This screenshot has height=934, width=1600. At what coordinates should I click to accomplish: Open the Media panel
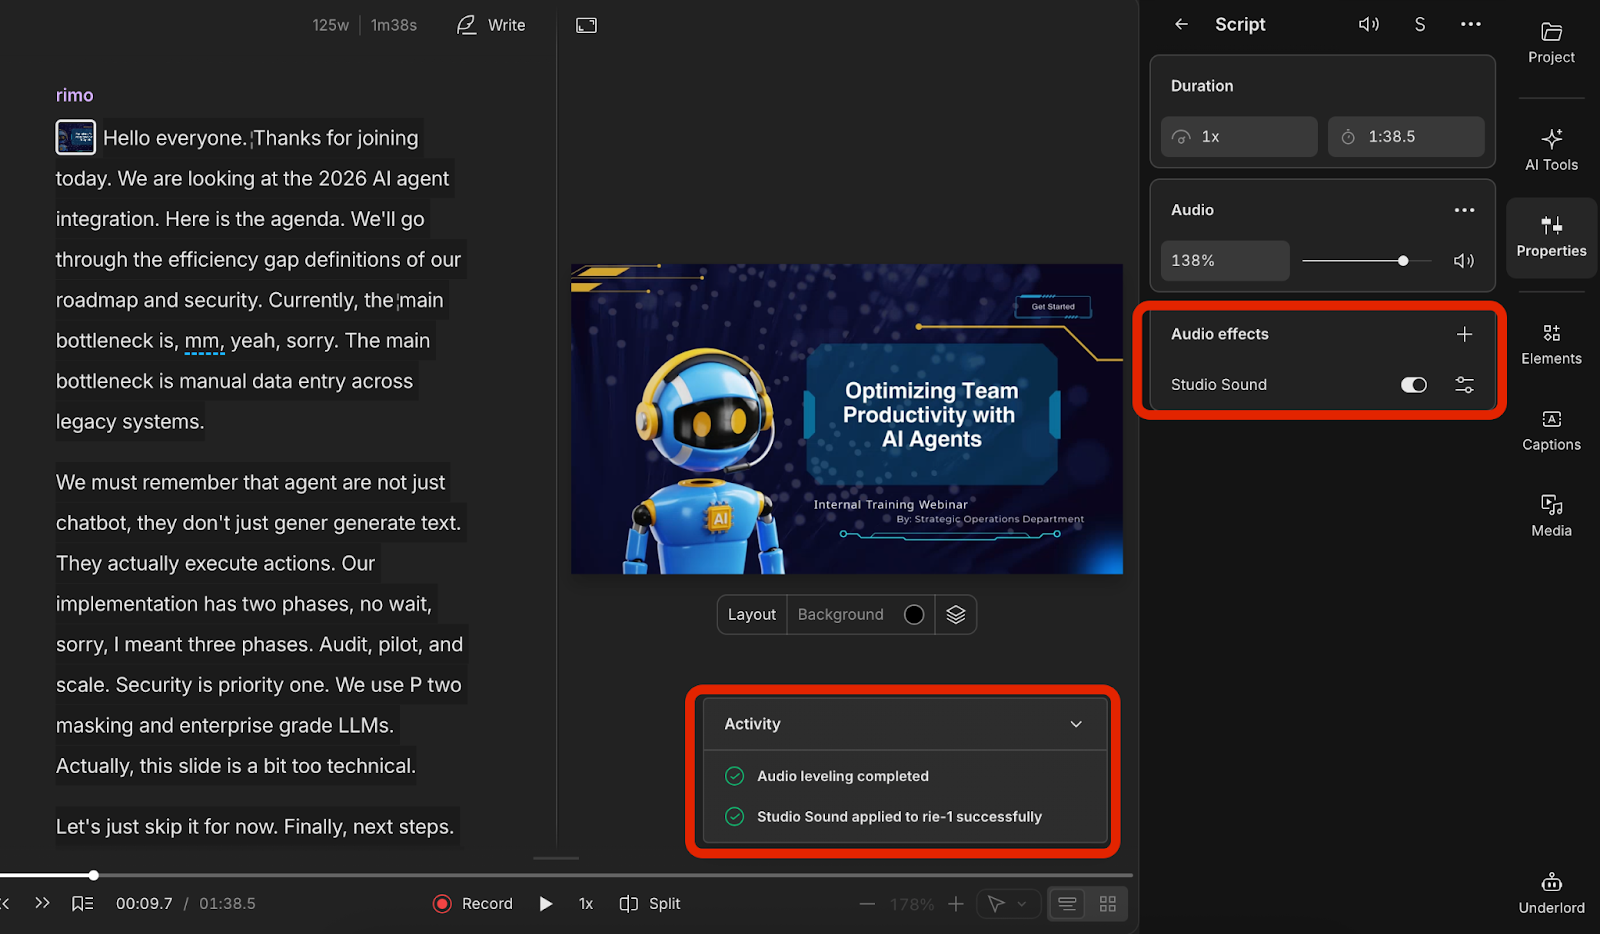pos(1551,516)
